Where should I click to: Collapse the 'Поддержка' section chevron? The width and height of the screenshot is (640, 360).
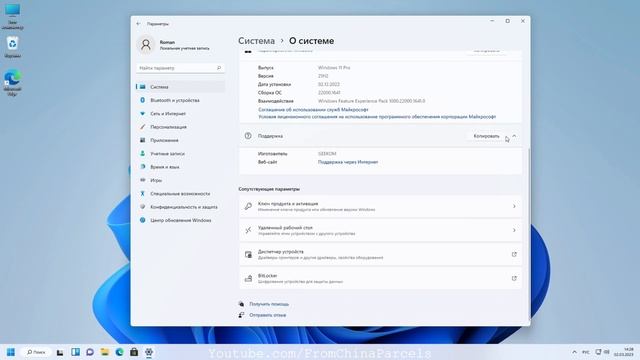tap(514, 136)
